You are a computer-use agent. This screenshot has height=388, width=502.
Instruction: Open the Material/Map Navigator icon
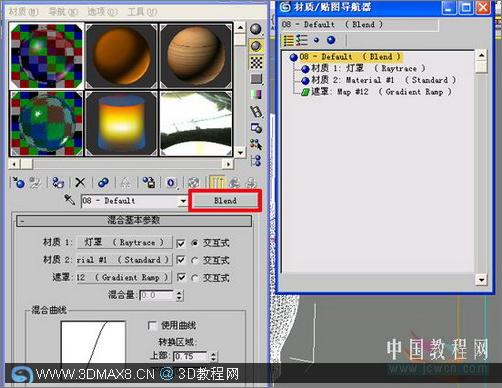pyautogui.click(x=256, y=161)
